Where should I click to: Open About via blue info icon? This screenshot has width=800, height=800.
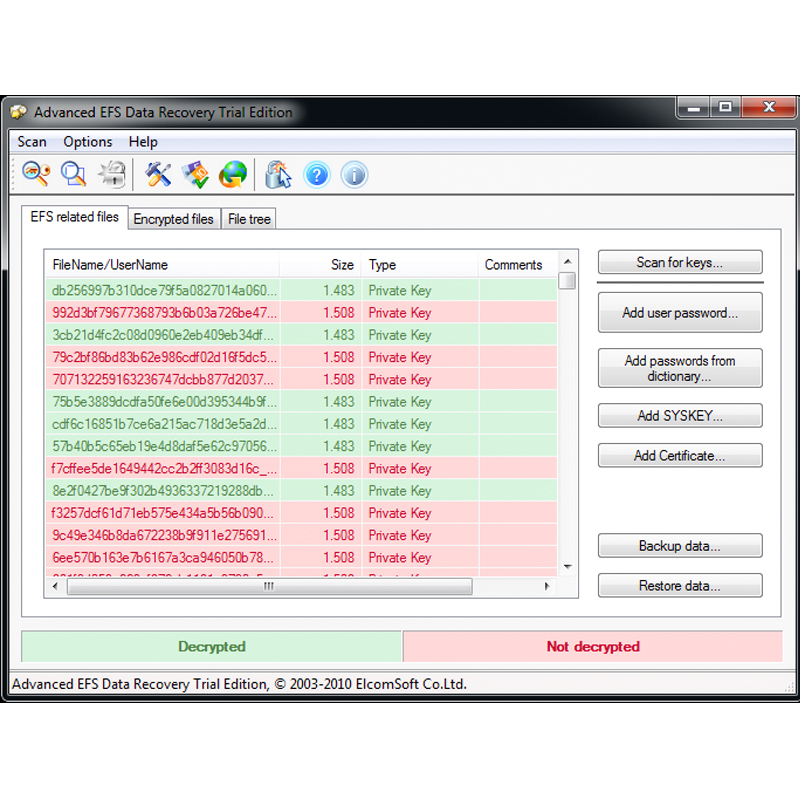pos(354,175)
